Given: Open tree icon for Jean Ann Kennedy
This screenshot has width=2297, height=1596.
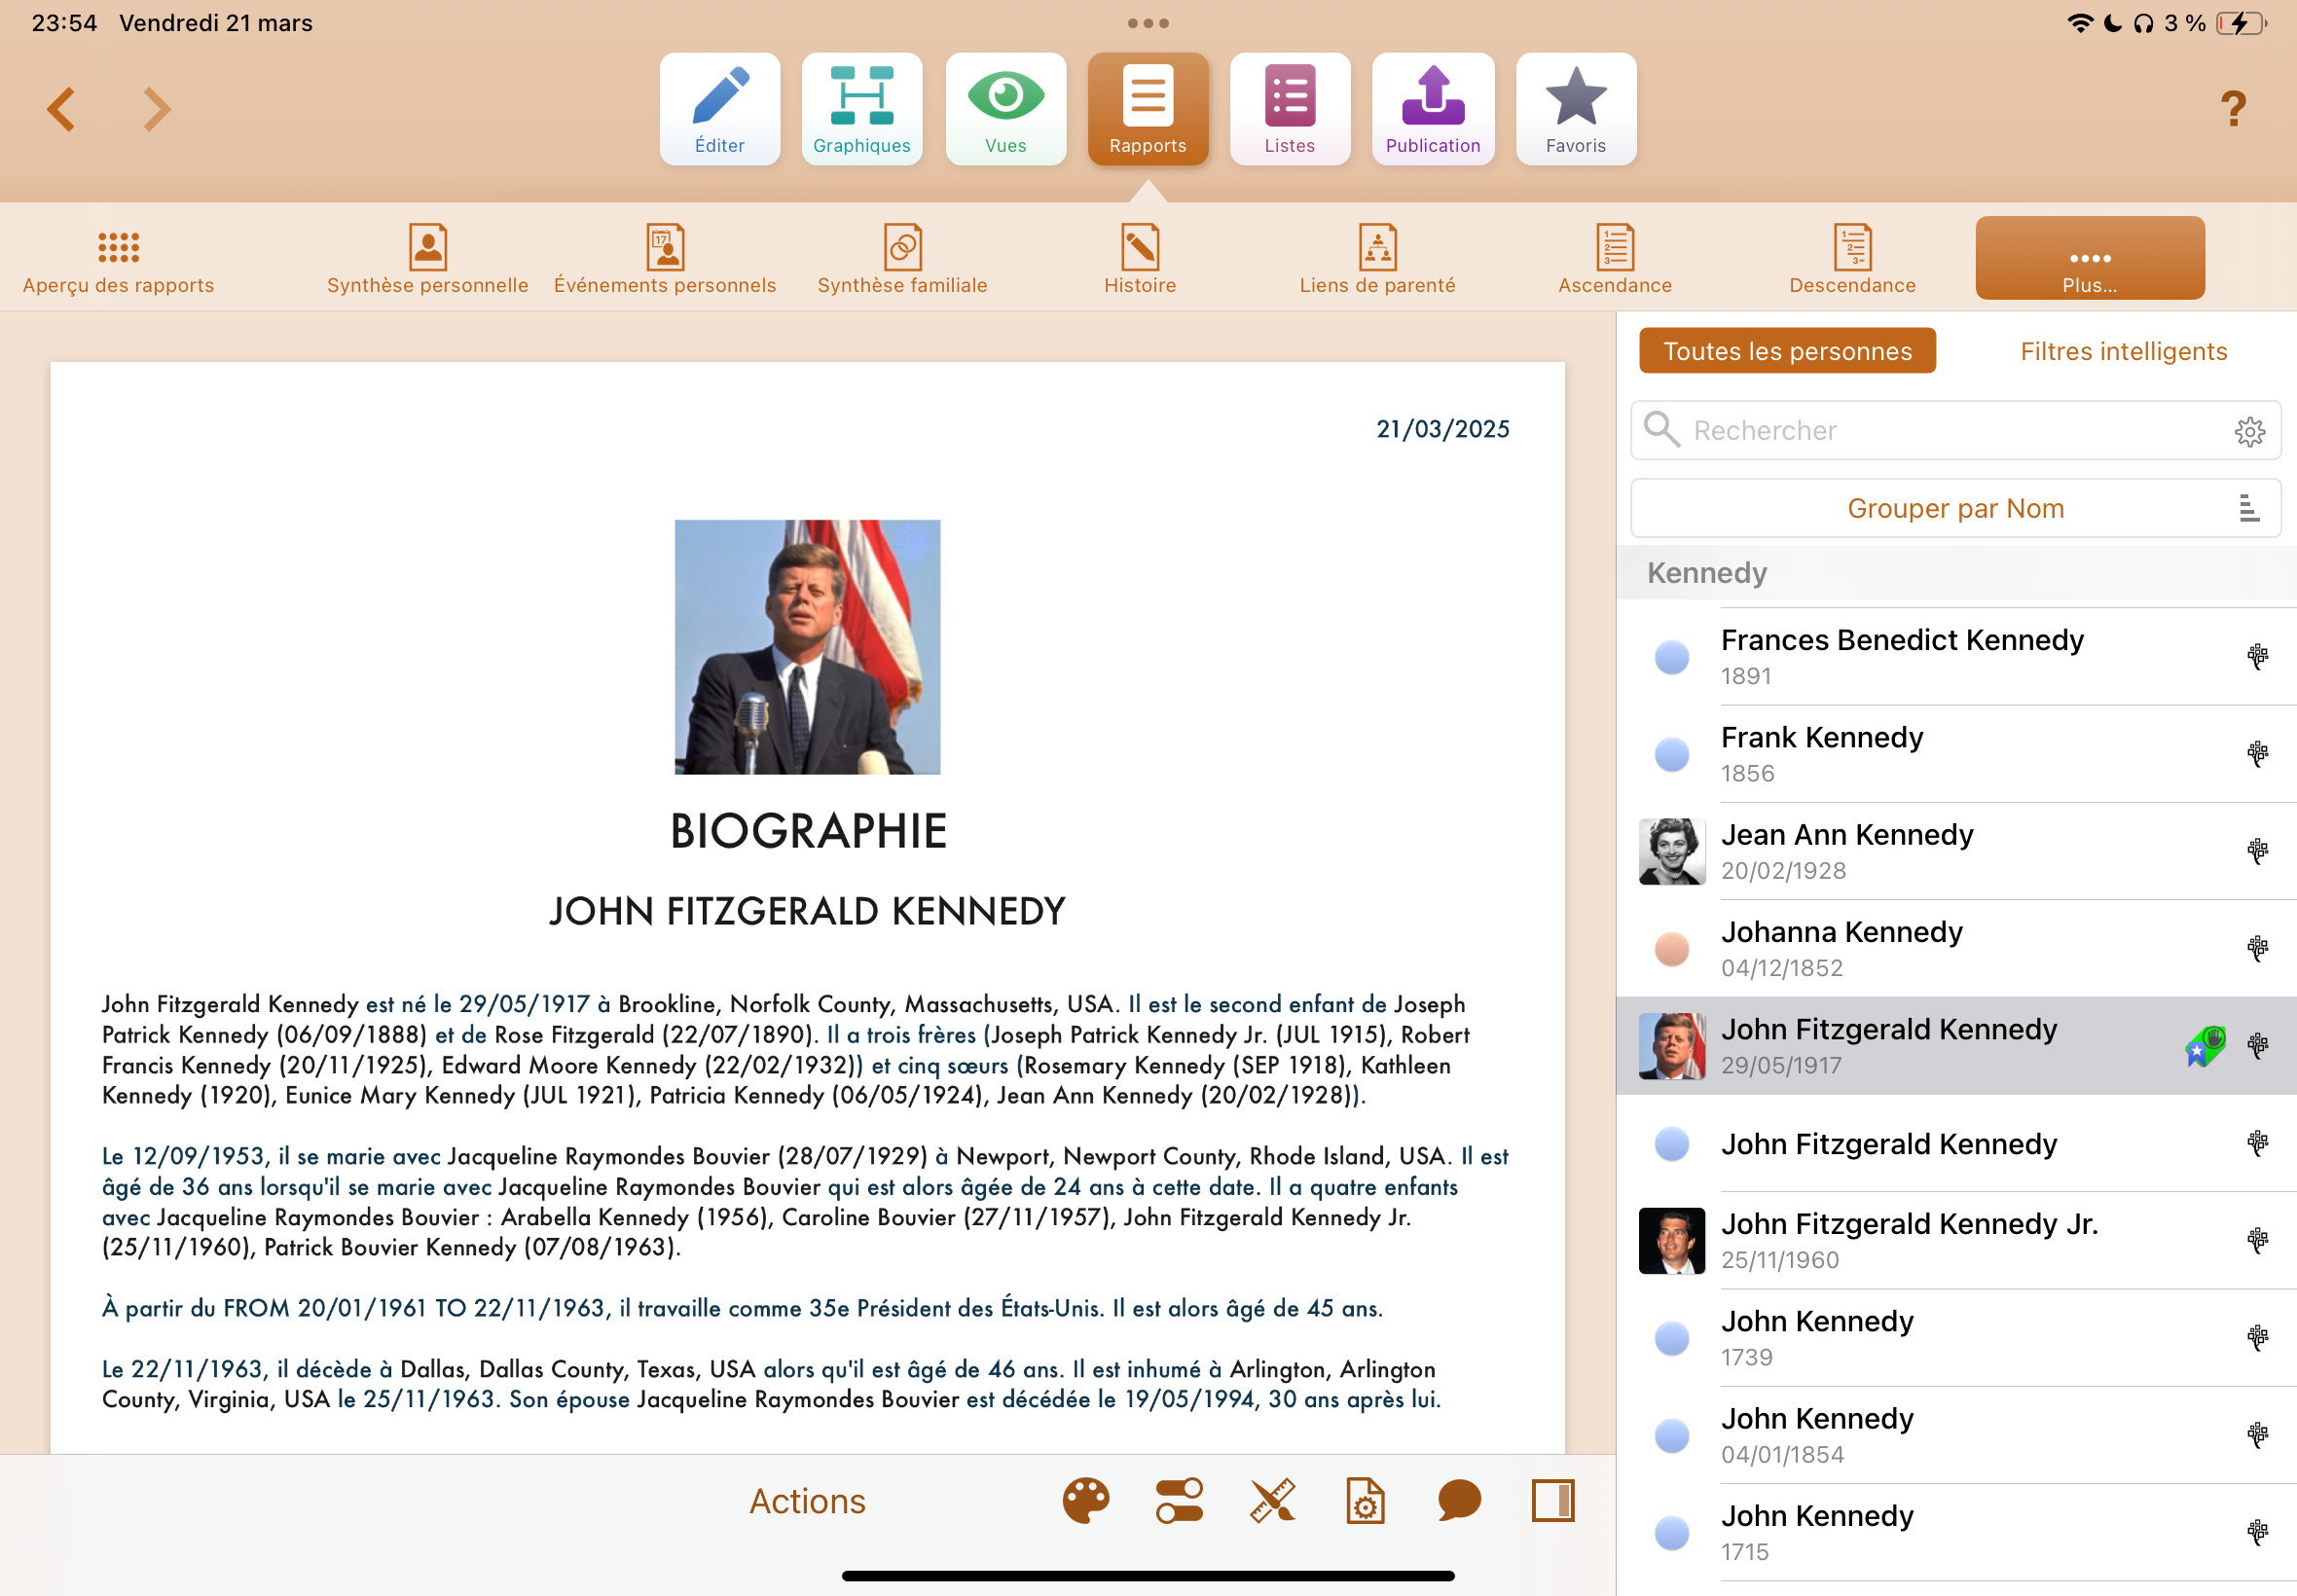Looking at the screenshot, I should 2257,850.
